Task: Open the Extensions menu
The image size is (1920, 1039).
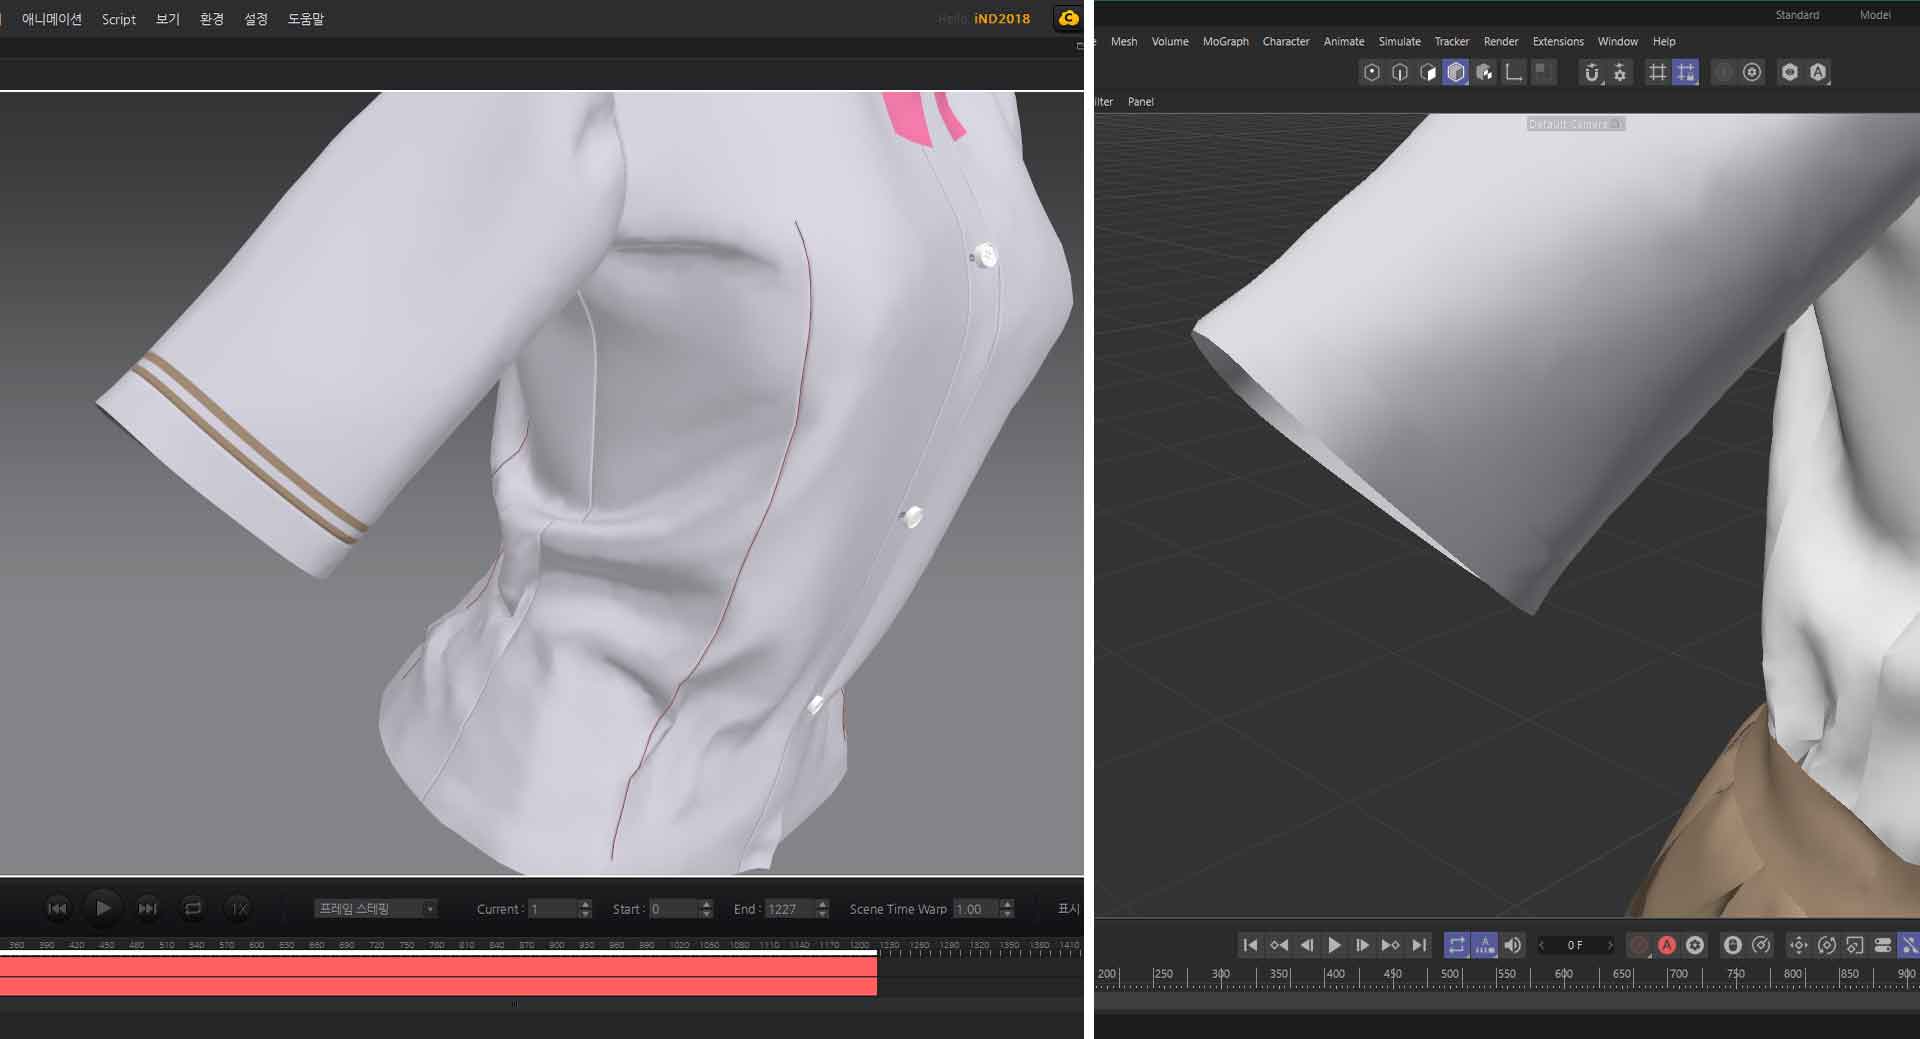Action: point(1558,41)
